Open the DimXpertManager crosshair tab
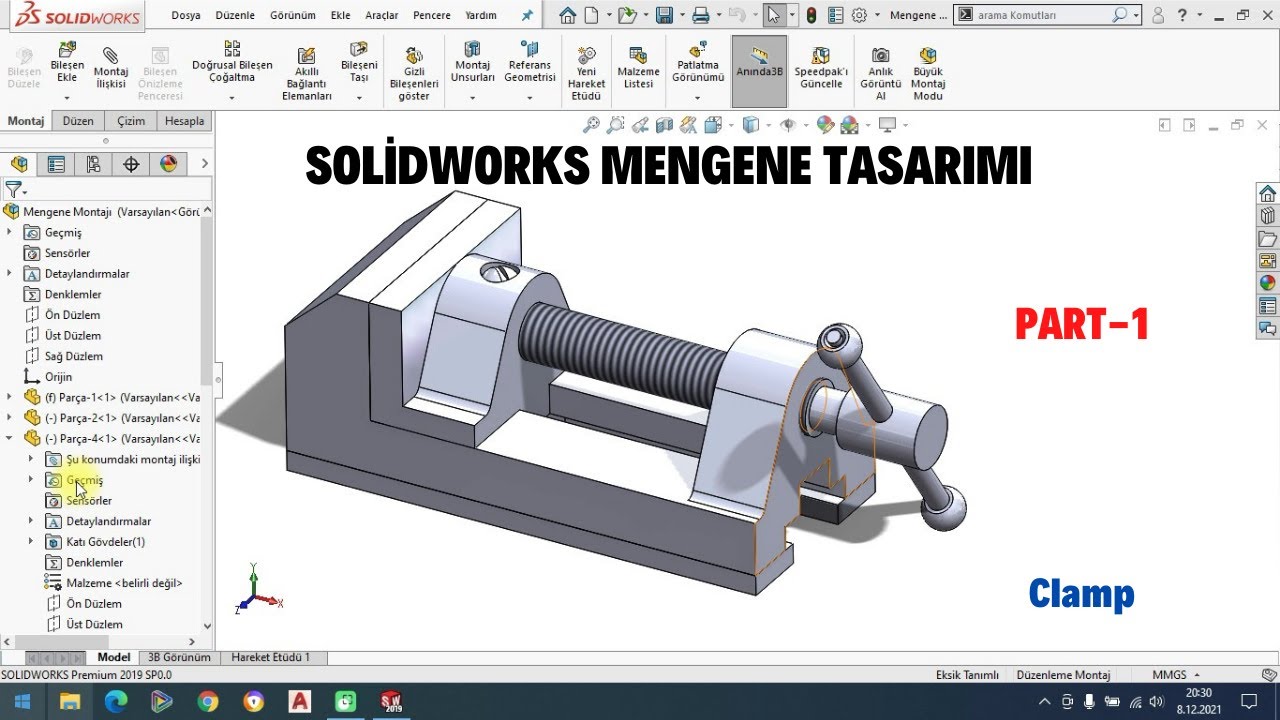1280x720 pixels. click(x=131, y=164)
